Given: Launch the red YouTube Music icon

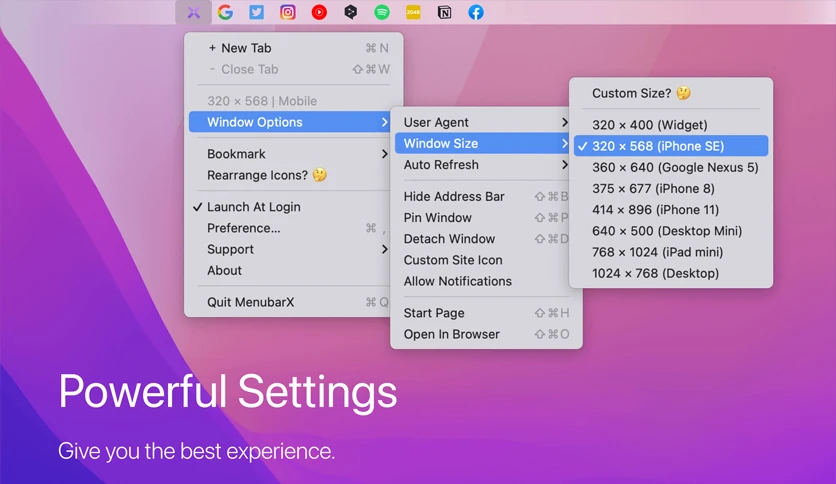Looking at the screenshot, I should [319, 12].
